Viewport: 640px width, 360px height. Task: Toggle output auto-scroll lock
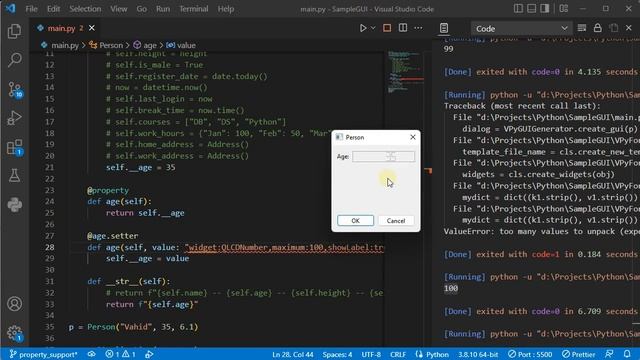(597, 28)
